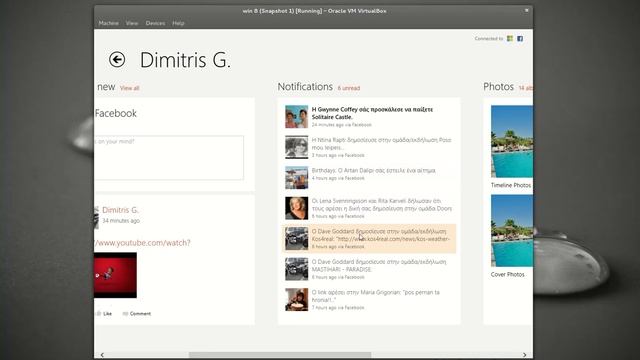The image size is (640, 360).
Task: Click the left arrow of the horizontal scrollbar
Action: click(102, 355)
